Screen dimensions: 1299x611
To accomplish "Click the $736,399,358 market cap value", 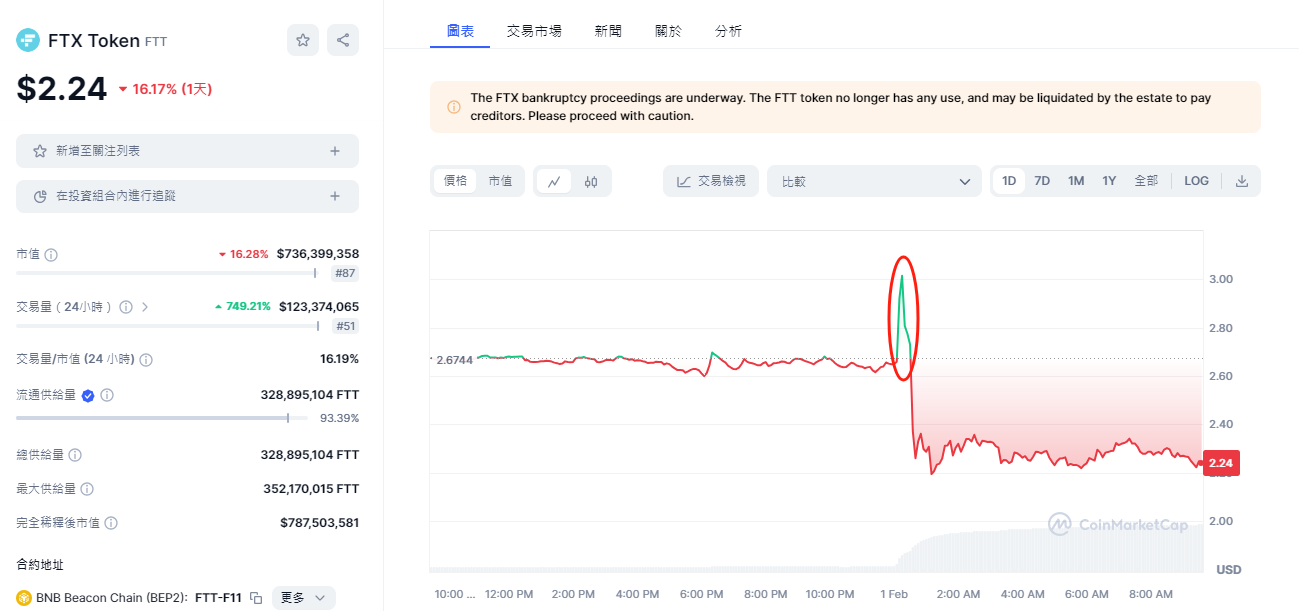I will pos(318,254).
